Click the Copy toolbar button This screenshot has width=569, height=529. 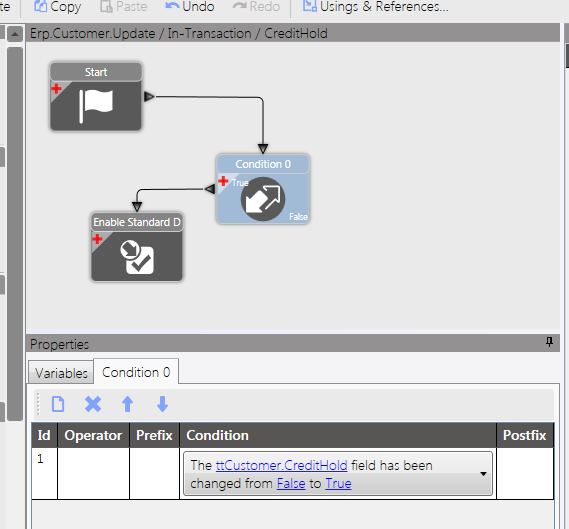tap(57, 7)
